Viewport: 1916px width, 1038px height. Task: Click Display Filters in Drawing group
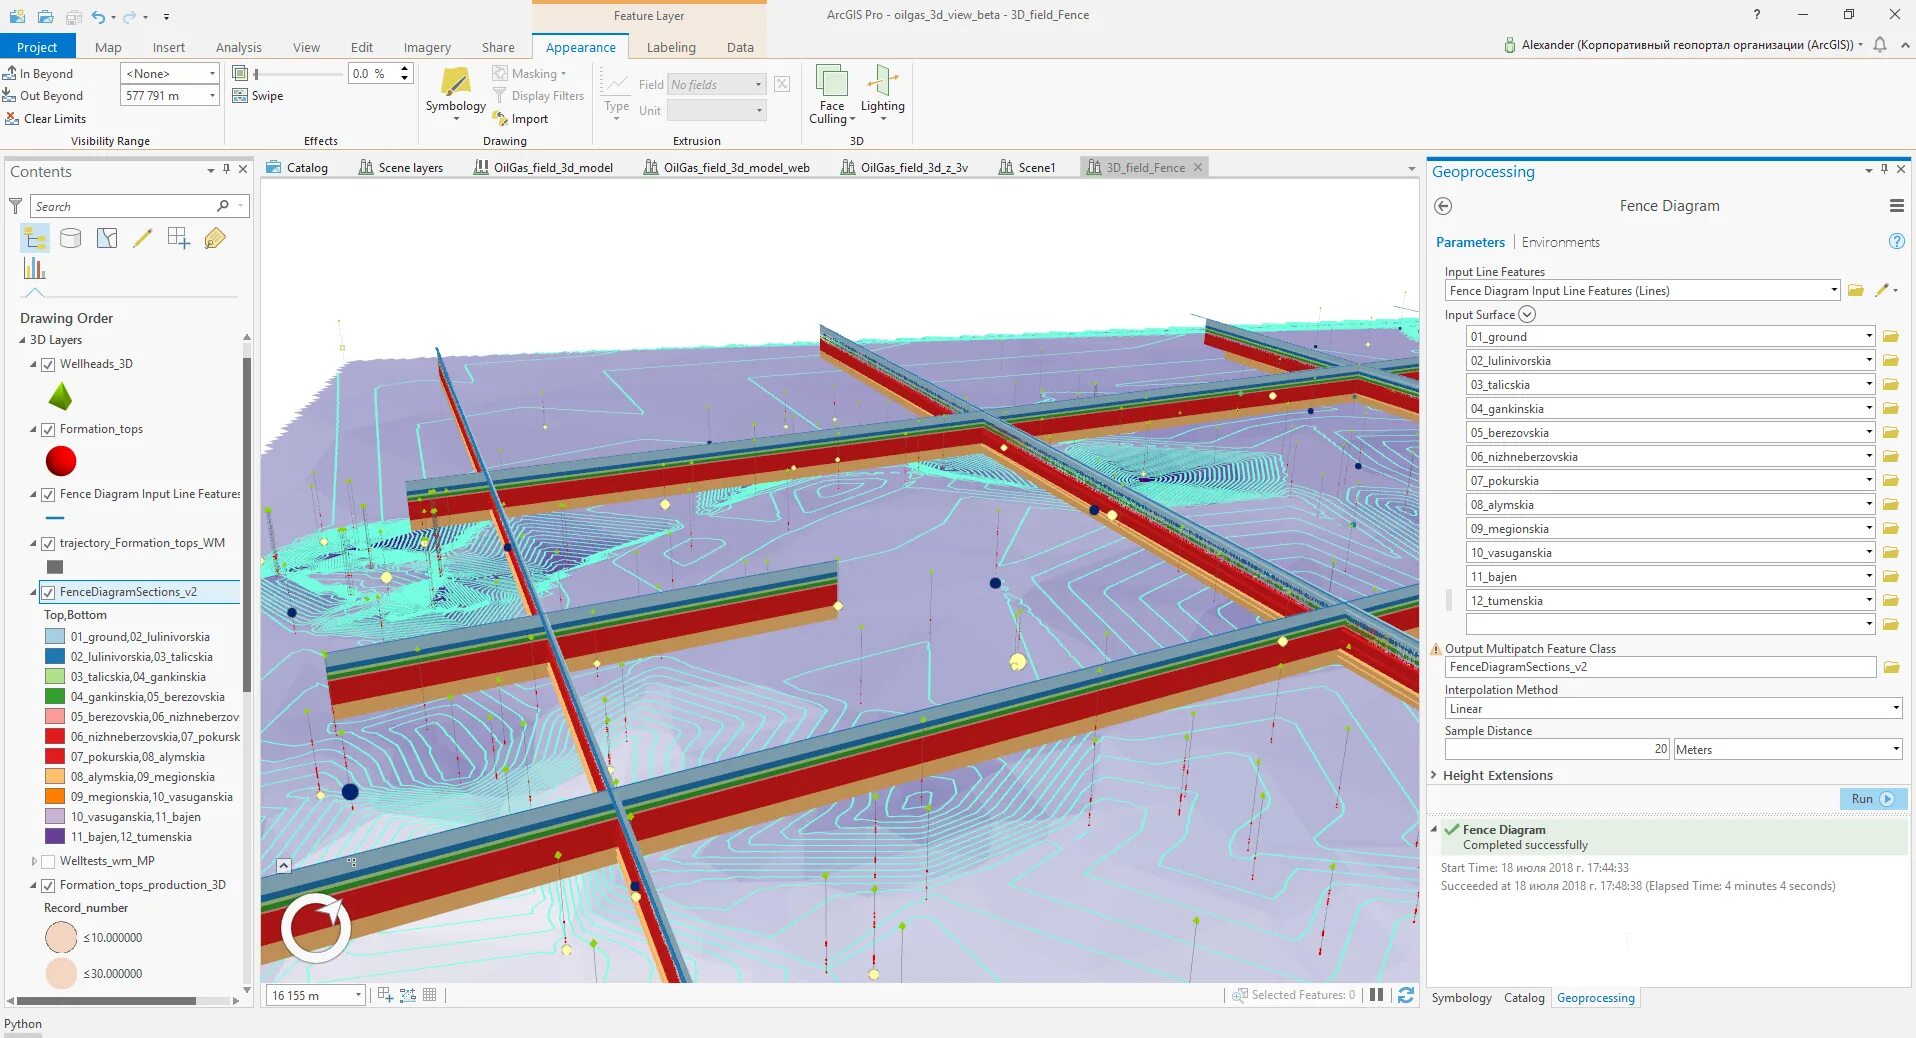click(x=538, y=96)
